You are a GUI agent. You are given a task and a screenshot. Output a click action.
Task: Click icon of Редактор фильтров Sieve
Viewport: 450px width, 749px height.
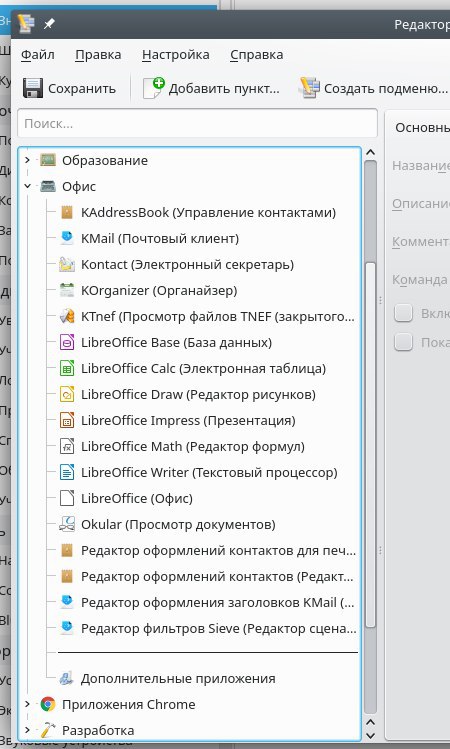click(x=67, y=628)
